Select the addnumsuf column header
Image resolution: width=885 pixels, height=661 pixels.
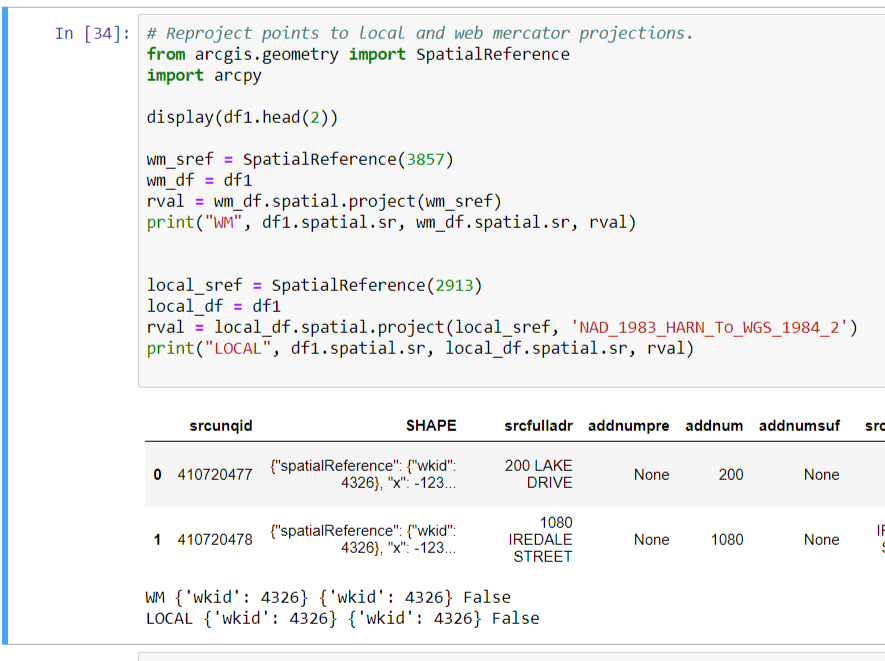799,426
